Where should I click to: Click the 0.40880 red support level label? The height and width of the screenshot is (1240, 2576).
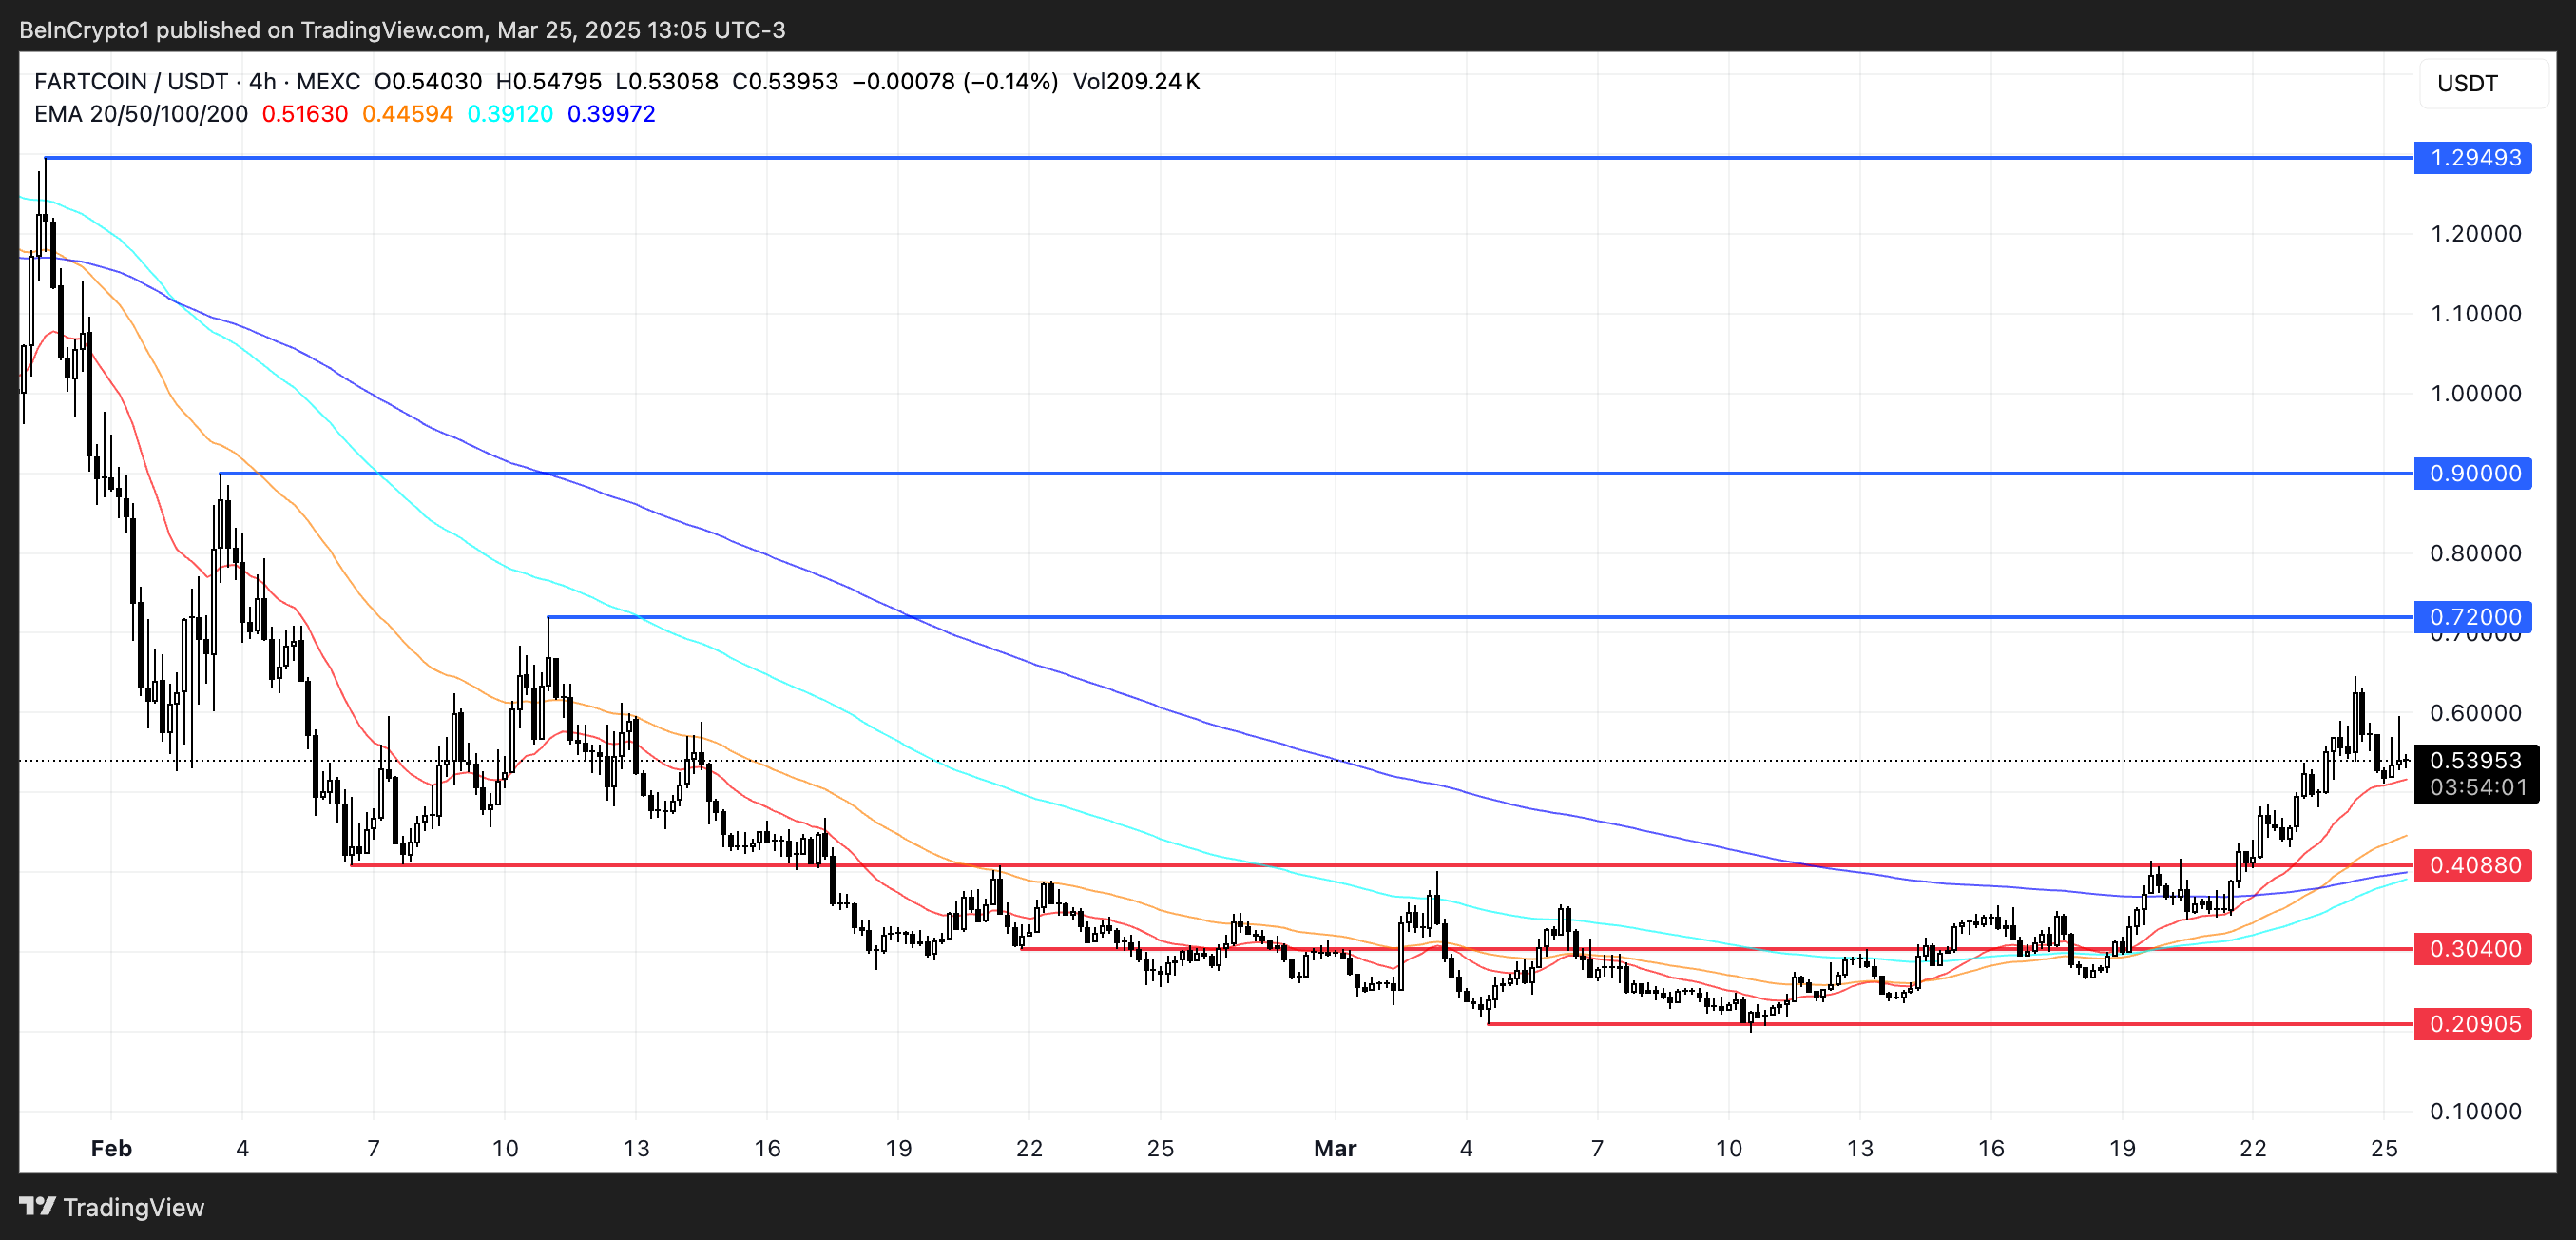pyautogui.click(x=2473, y=866)
